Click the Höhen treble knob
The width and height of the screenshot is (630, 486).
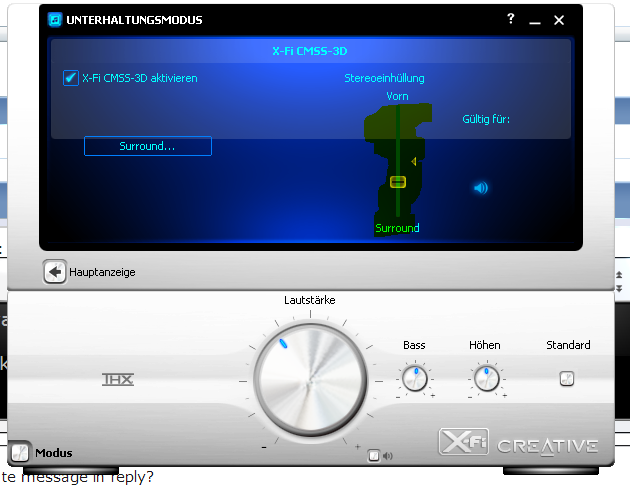click(x=486, y=379)
